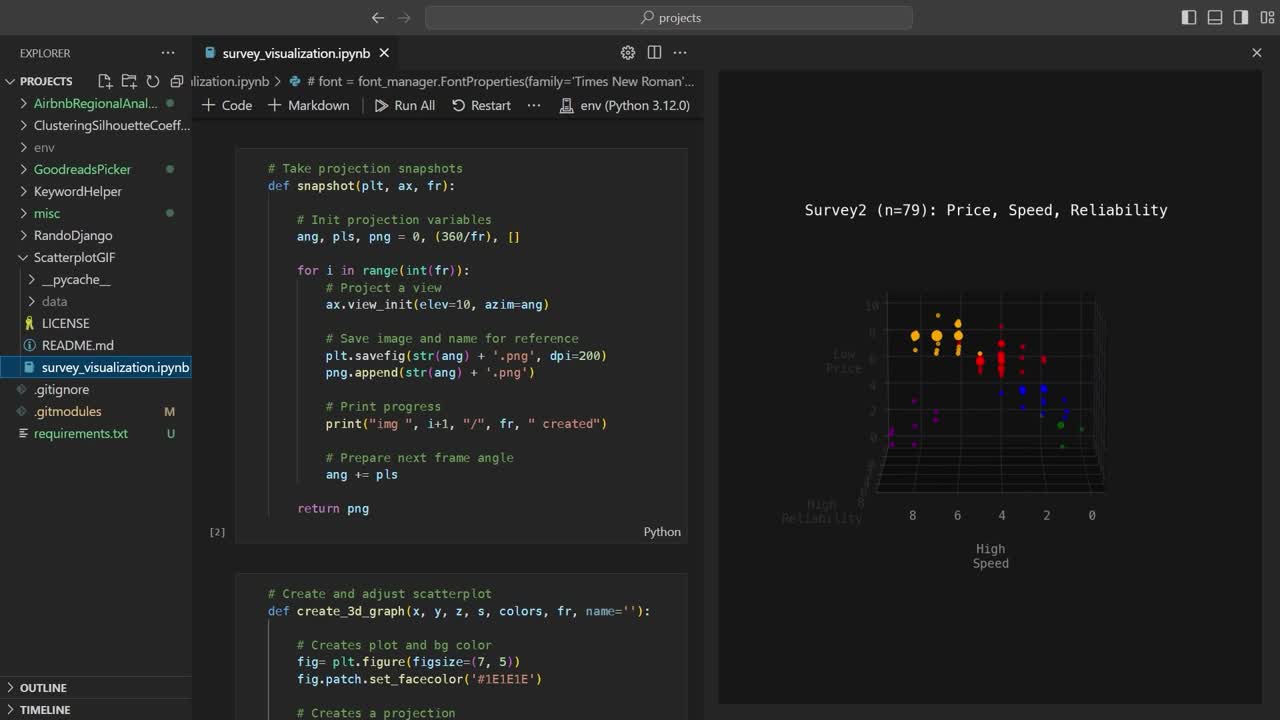The height and width of the screenshot is (720, 1280).
Task: Click the breadcrumb '# font = font_manager...' segment
Action: click(x=492, y=81)
